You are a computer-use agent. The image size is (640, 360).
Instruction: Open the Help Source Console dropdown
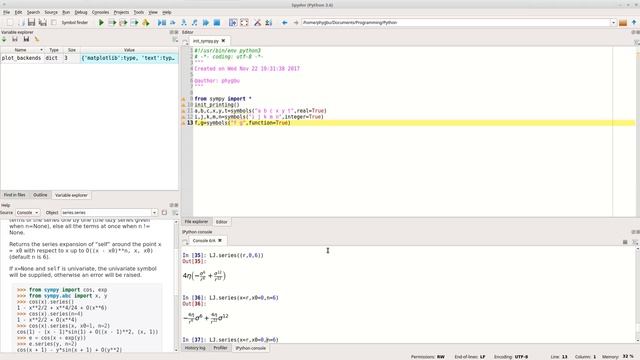28,213
